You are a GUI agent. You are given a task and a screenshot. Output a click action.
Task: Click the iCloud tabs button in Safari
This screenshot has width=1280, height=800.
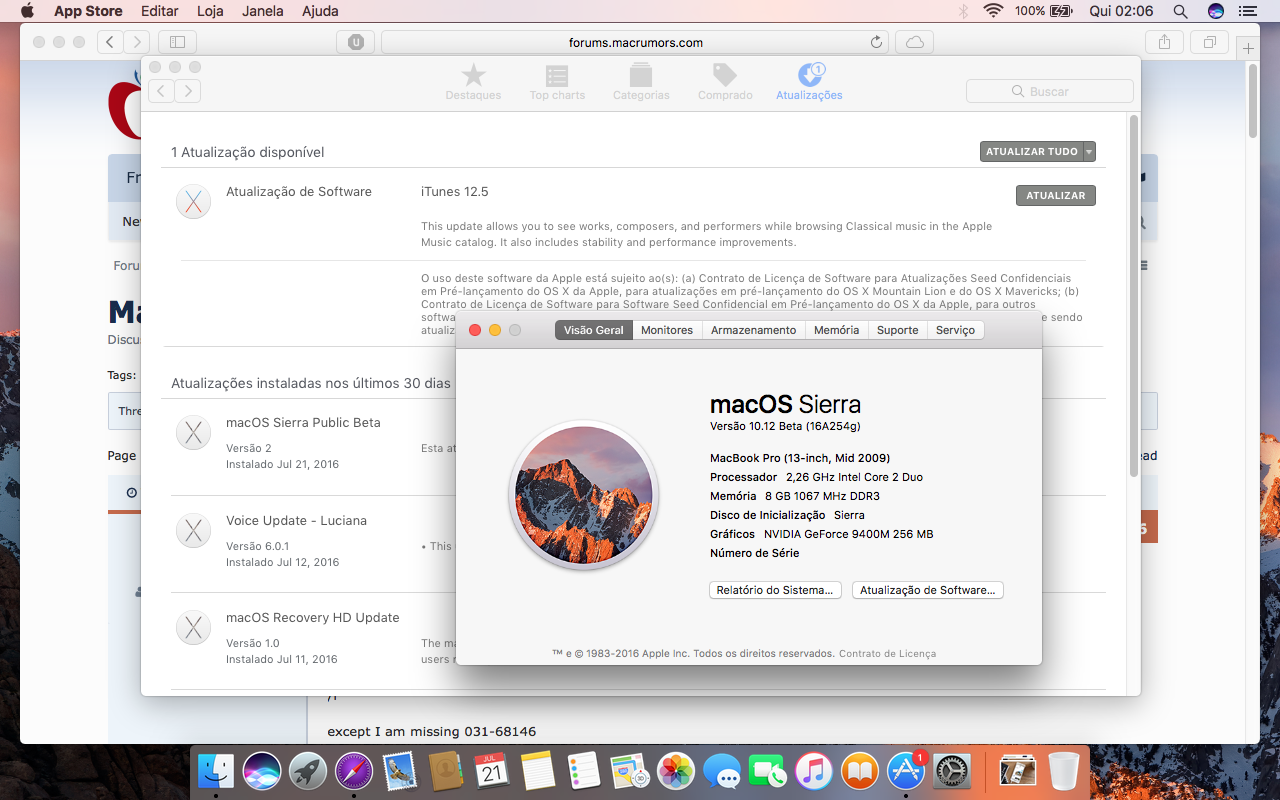914,42
